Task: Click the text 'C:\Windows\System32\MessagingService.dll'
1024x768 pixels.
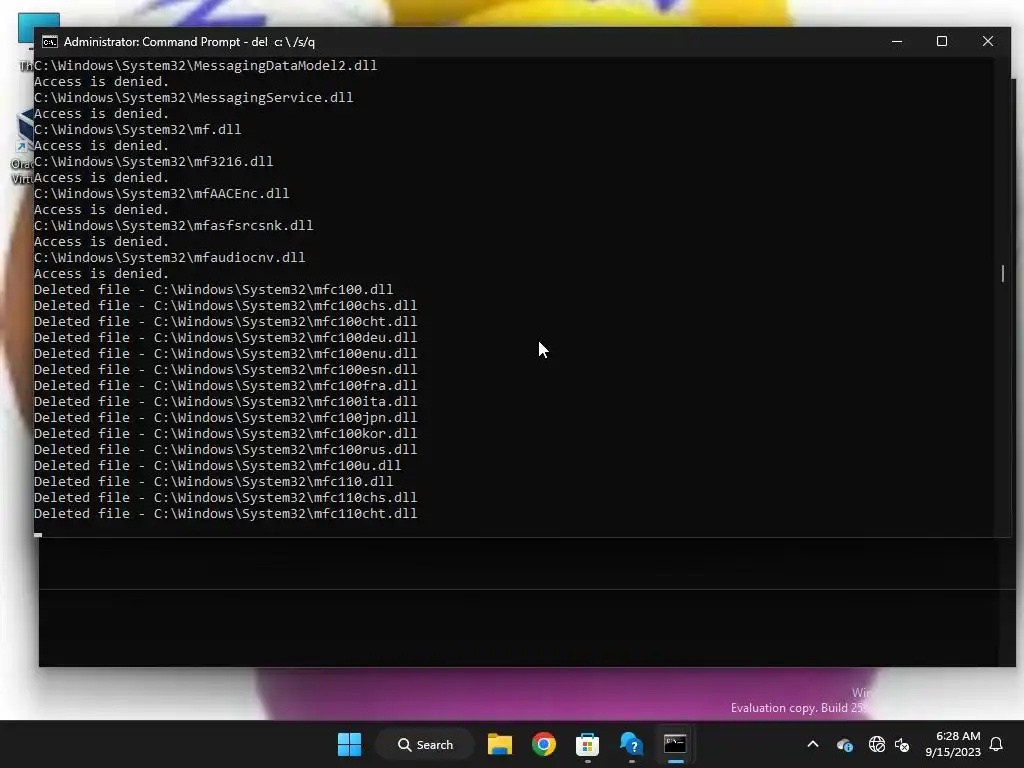Action: point(193,97)
